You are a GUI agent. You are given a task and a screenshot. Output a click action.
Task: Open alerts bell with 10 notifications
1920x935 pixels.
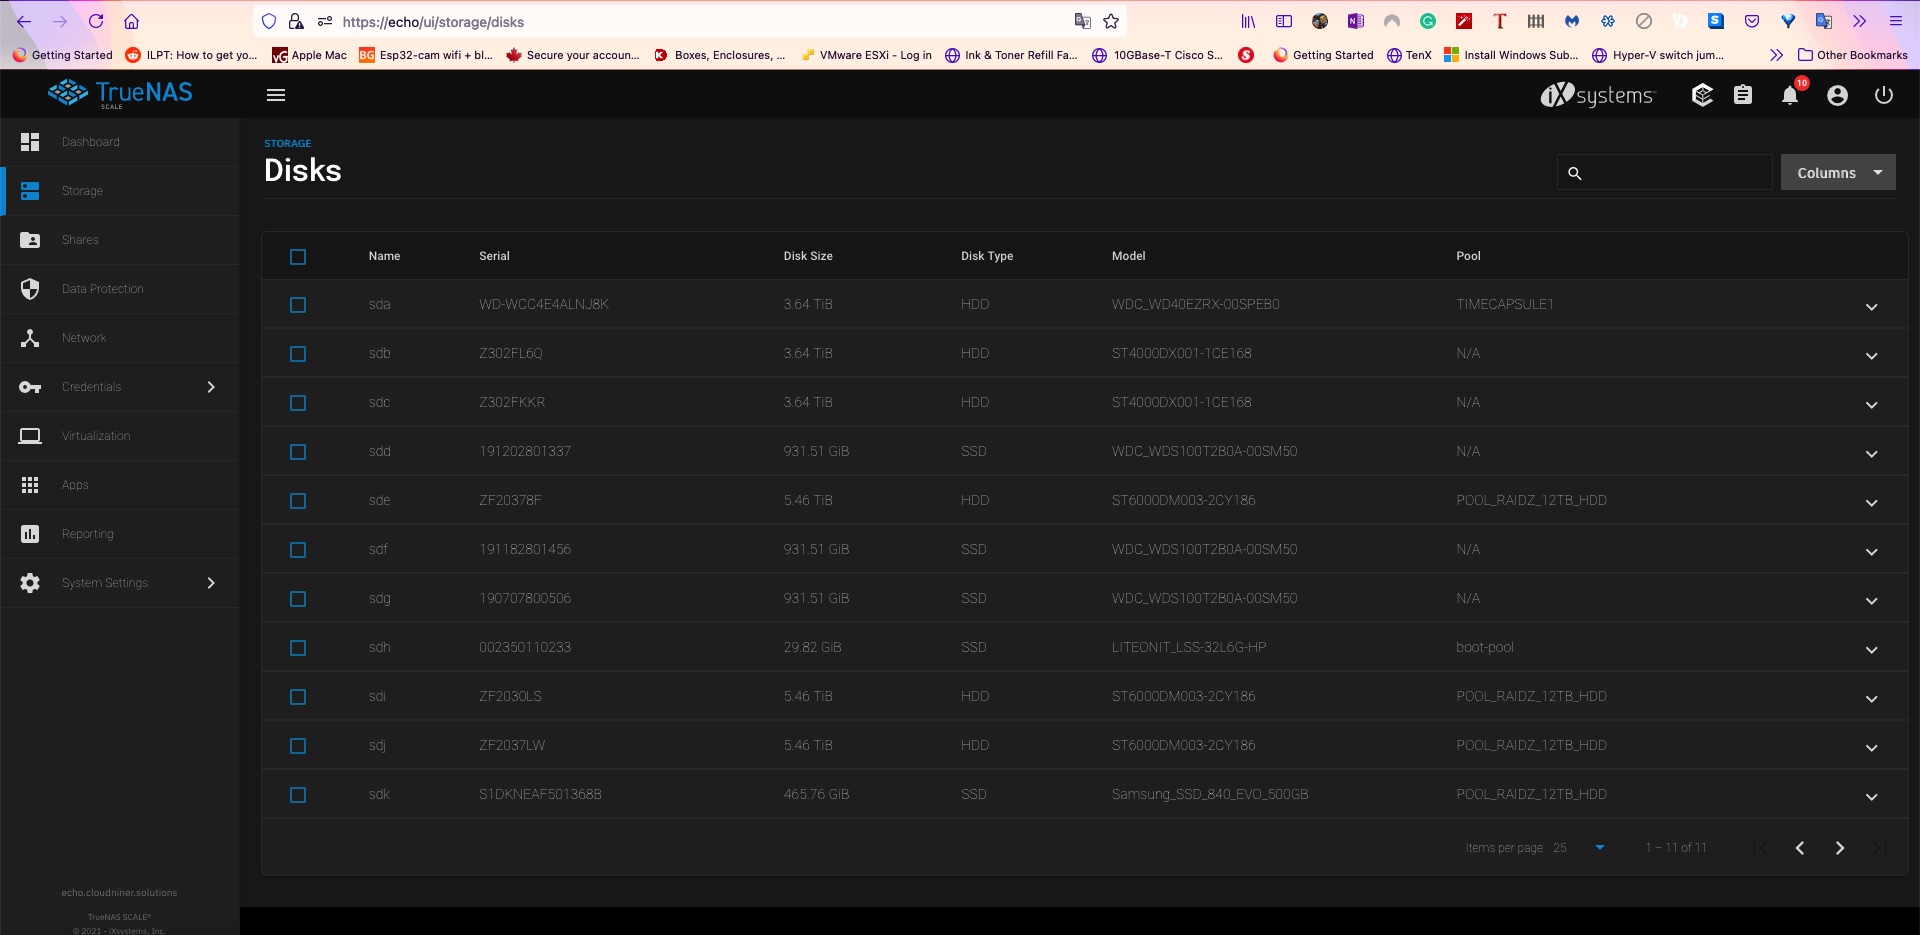point(1790,95)
